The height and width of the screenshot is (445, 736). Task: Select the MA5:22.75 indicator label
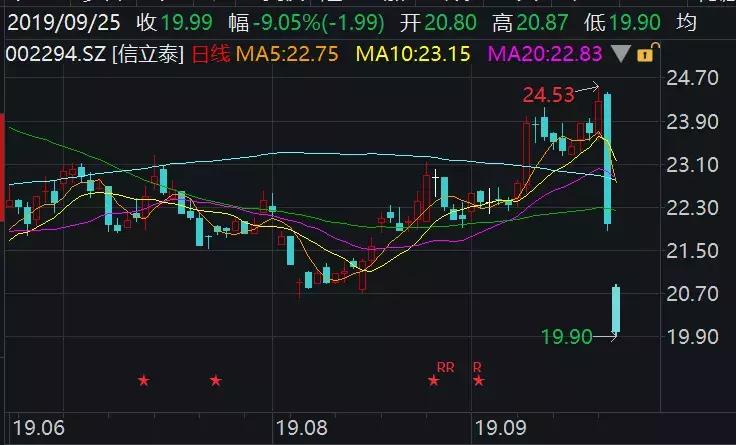[x=287, y=54]
